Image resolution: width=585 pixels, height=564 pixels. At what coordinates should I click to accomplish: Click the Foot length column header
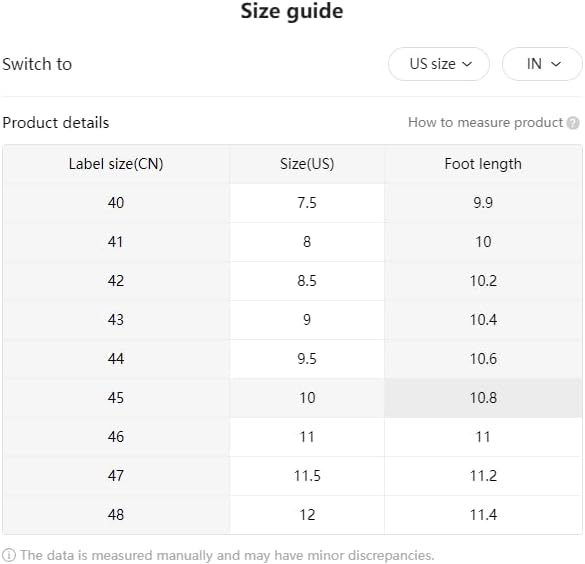point(483,164)
